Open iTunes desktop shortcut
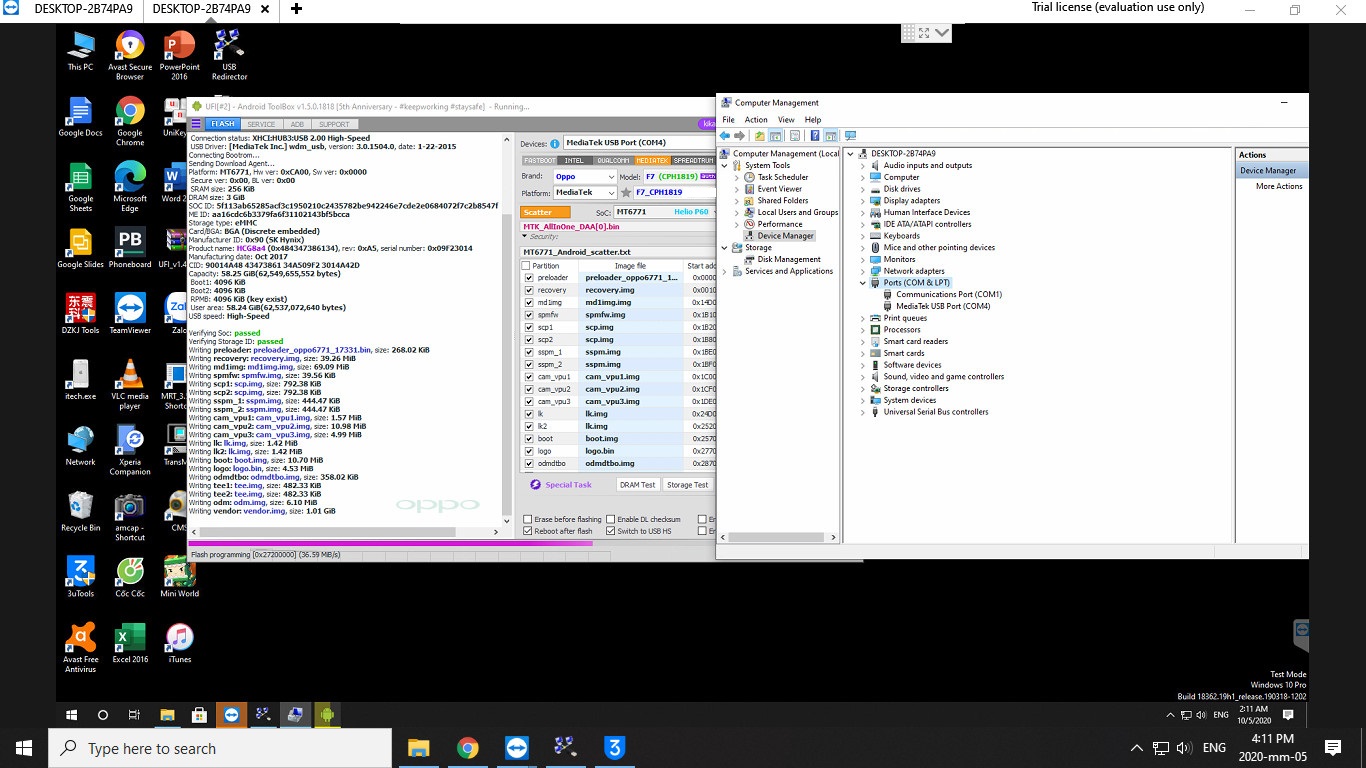 pyautogui.click(x=179, y=643)
